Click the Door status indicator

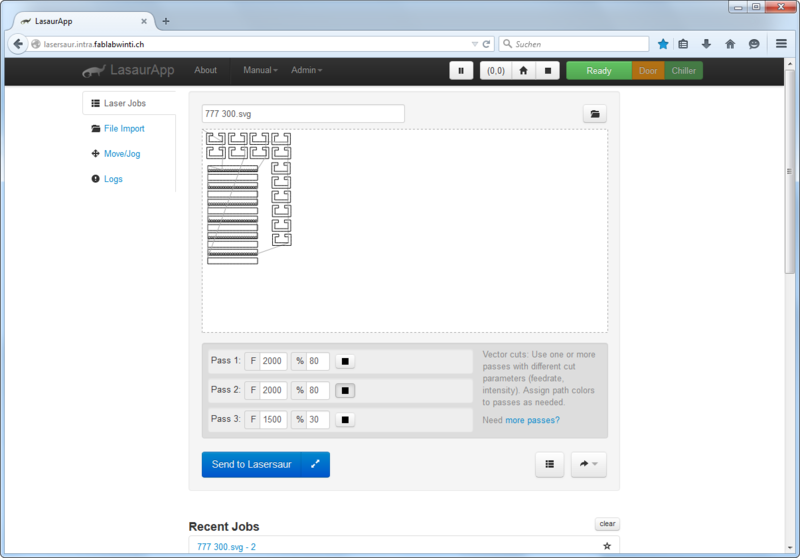(648, 71)
